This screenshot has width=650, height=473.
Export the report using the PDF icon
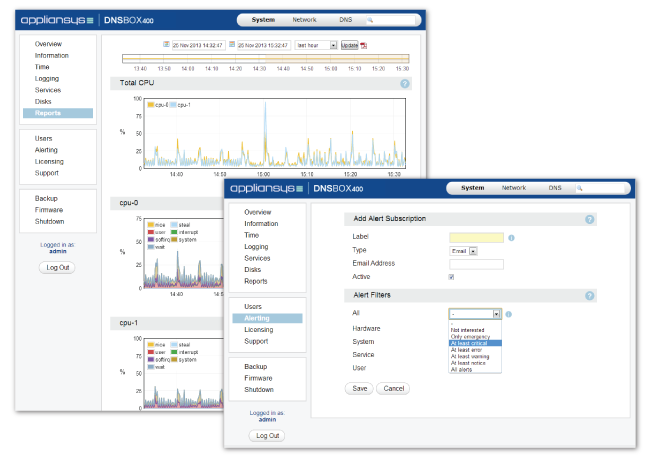364,46
